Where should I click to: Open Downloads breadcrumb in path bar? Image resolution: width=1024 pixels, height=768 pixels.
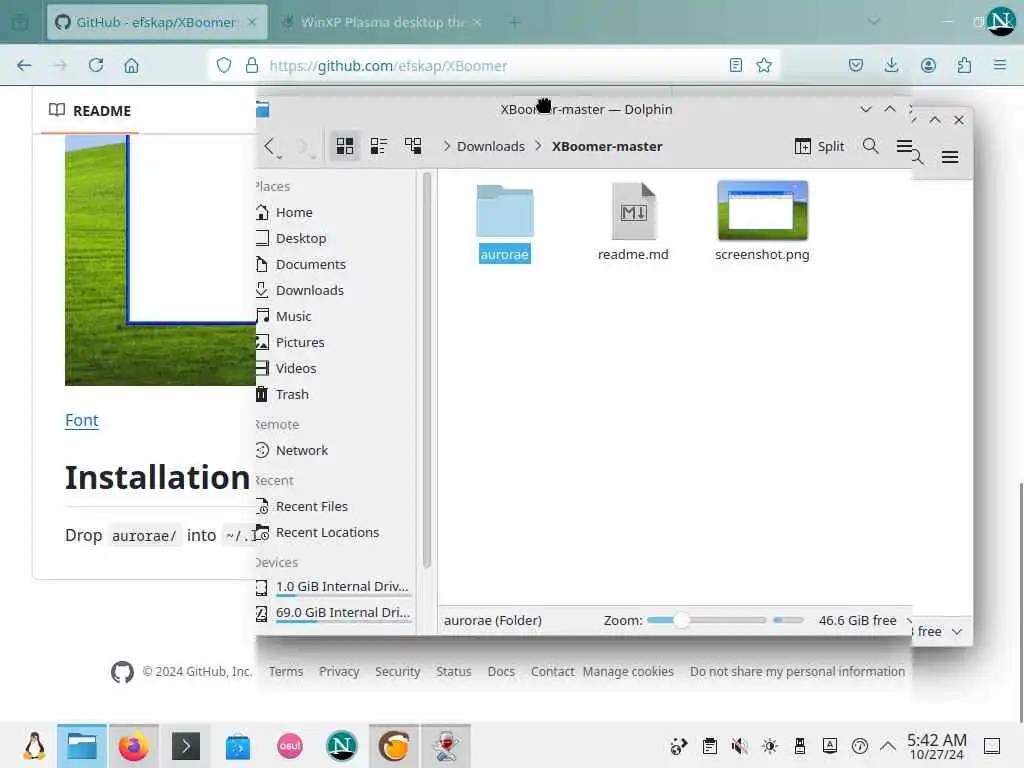[x=490, y=146]
